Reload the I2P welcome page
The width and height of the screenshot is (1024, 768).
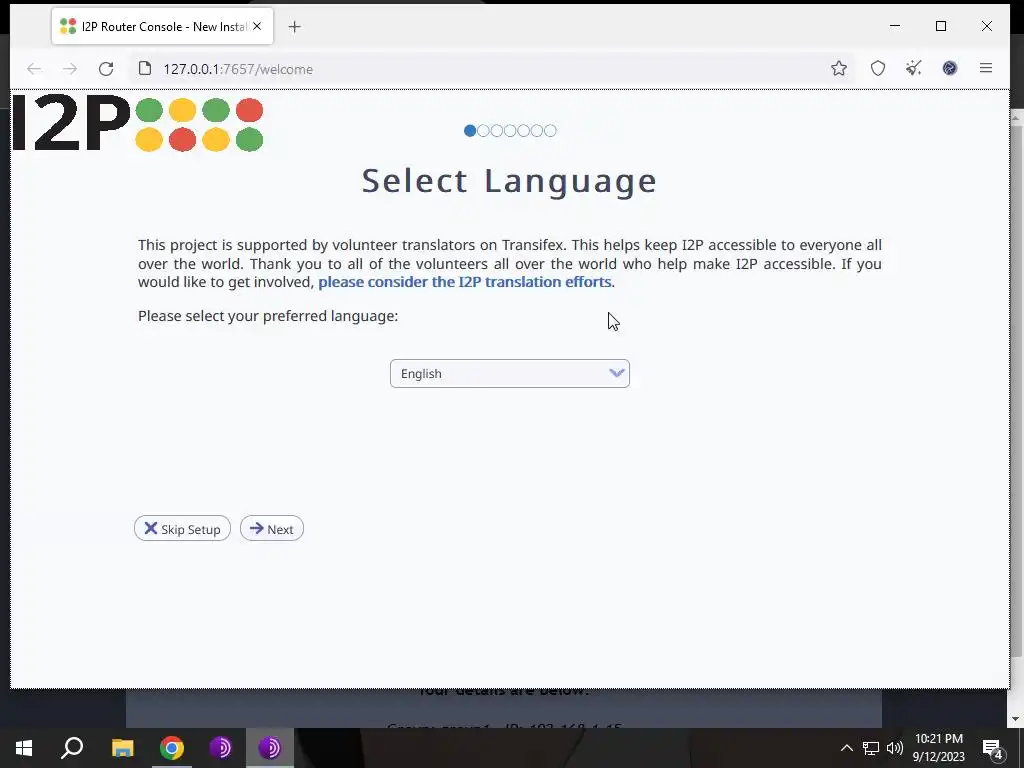(x=106, y=69)
